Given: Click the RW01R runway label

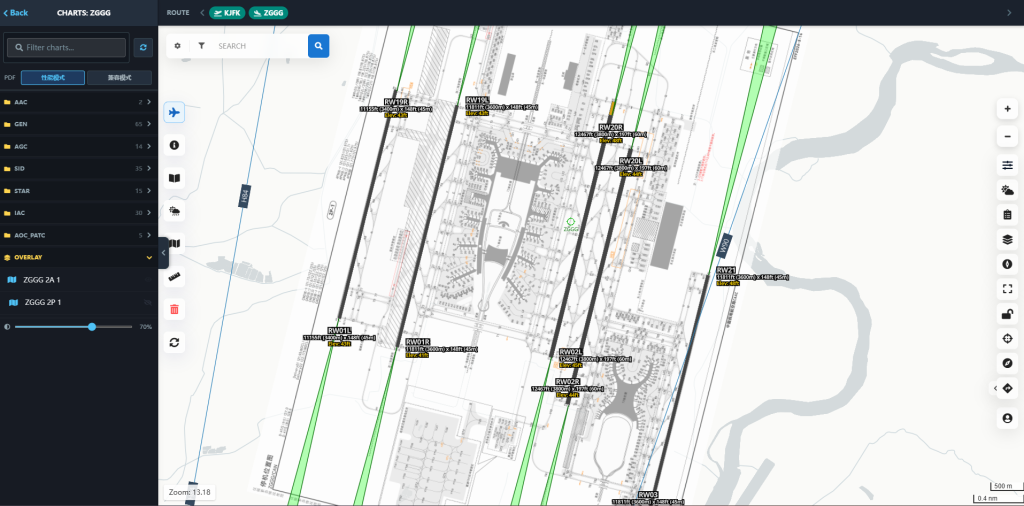Looking at the screenshot, I should (418, 341).
